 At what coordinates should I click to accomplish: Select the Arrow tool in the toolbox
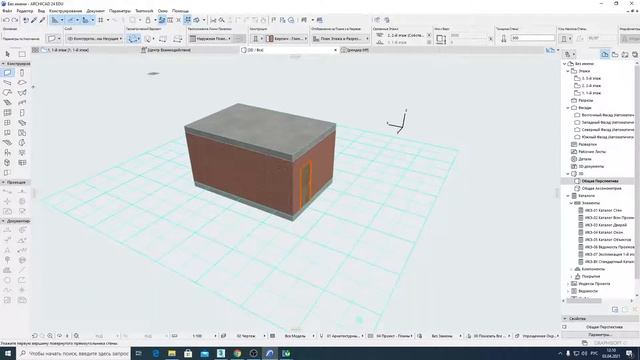tap(7, 54)
